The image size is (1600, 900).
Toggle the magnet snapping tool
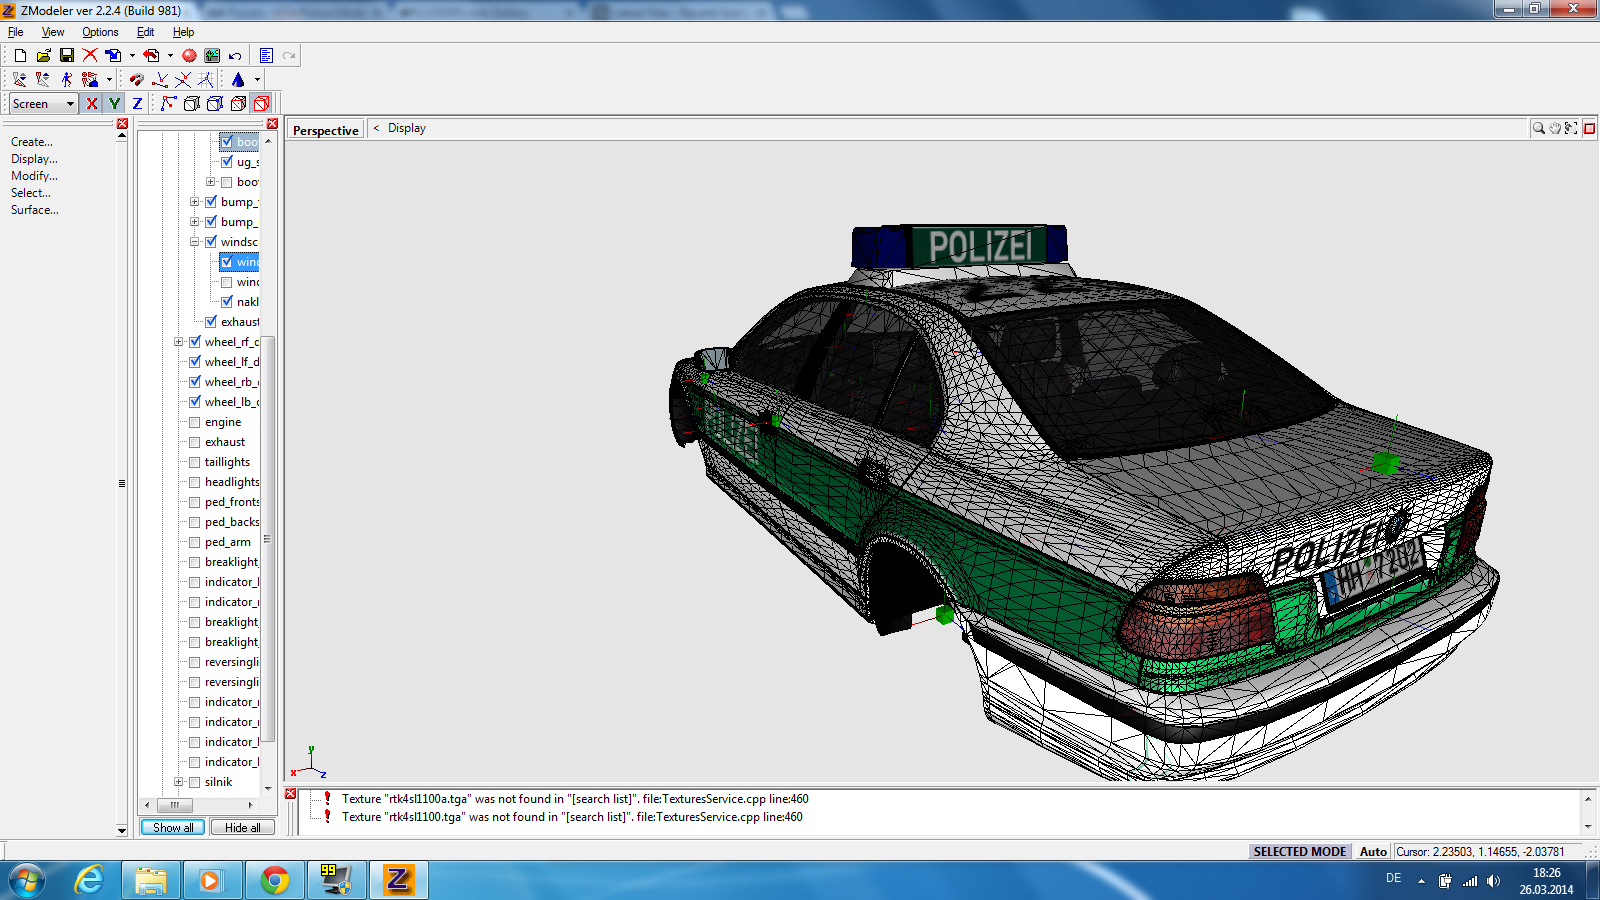(x=137, y=80)
